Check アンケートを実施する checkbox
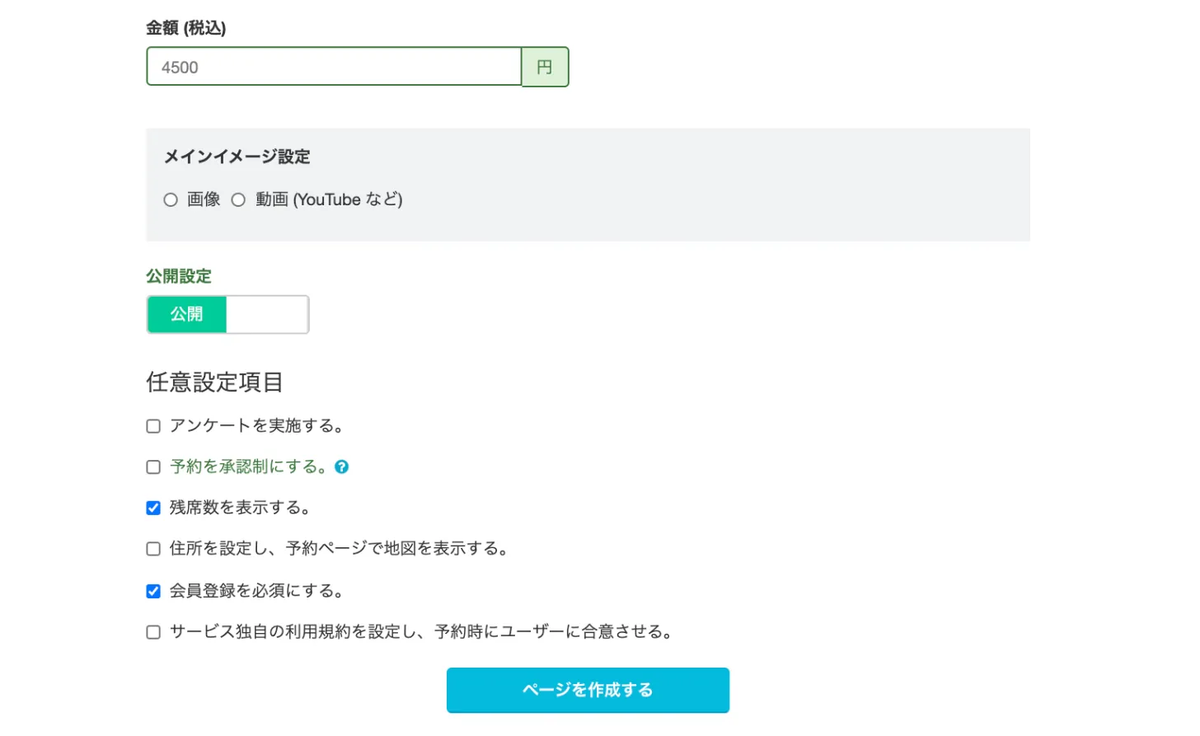Image resolution: width=1200 pixels, height=736 pixels. pyautogui.click(x=153, y=426)
